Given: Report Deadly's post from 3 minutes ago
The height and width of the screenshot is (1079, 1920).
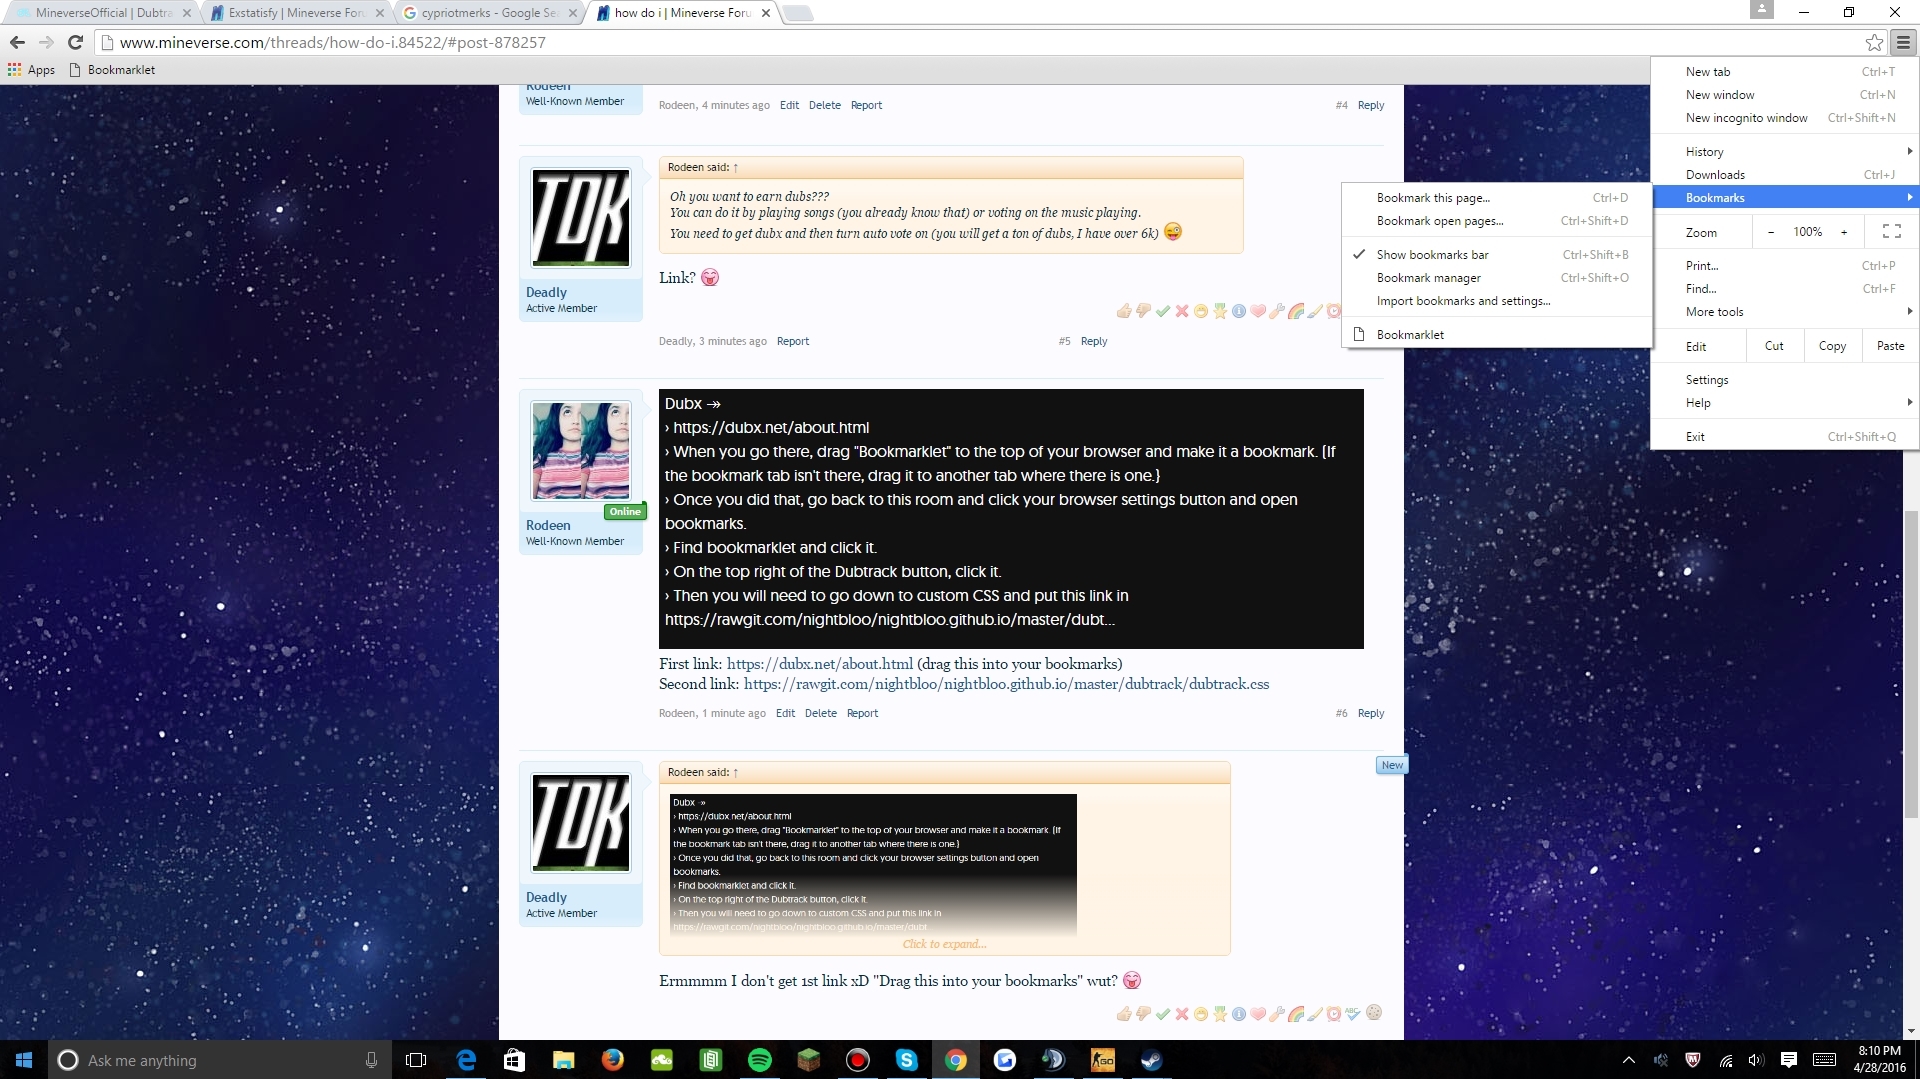Looking at the screenshot, I should 792,341.
